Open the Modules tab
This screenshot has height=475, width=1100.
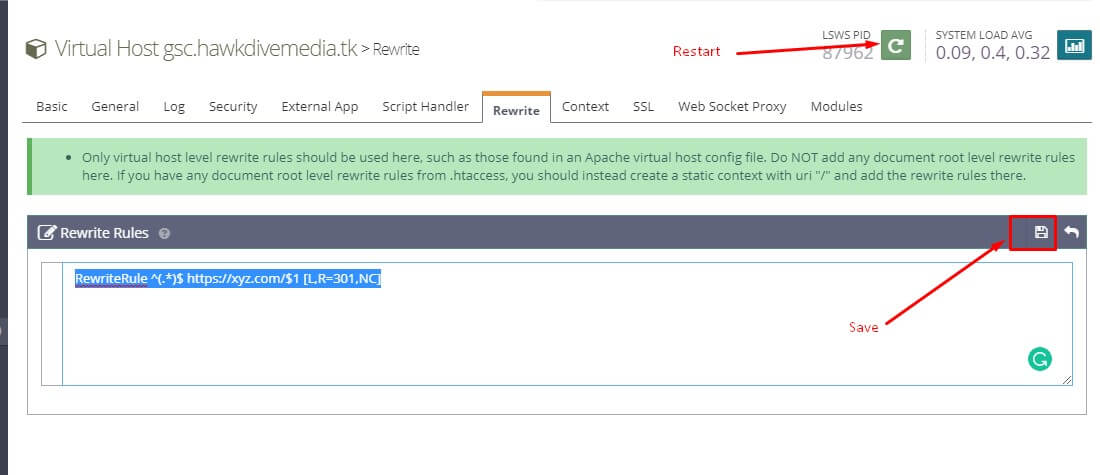tap(836, 106)
